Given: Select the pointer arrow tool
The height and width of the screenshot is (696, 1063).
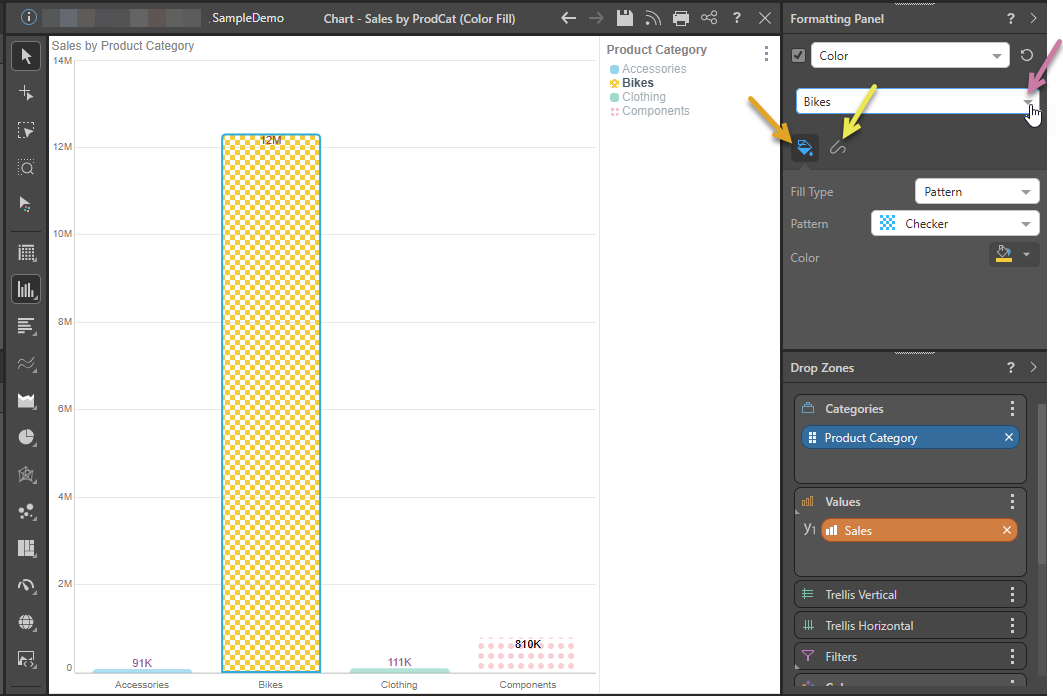Looking at the screenshot, I should click(x=26, y=56).
